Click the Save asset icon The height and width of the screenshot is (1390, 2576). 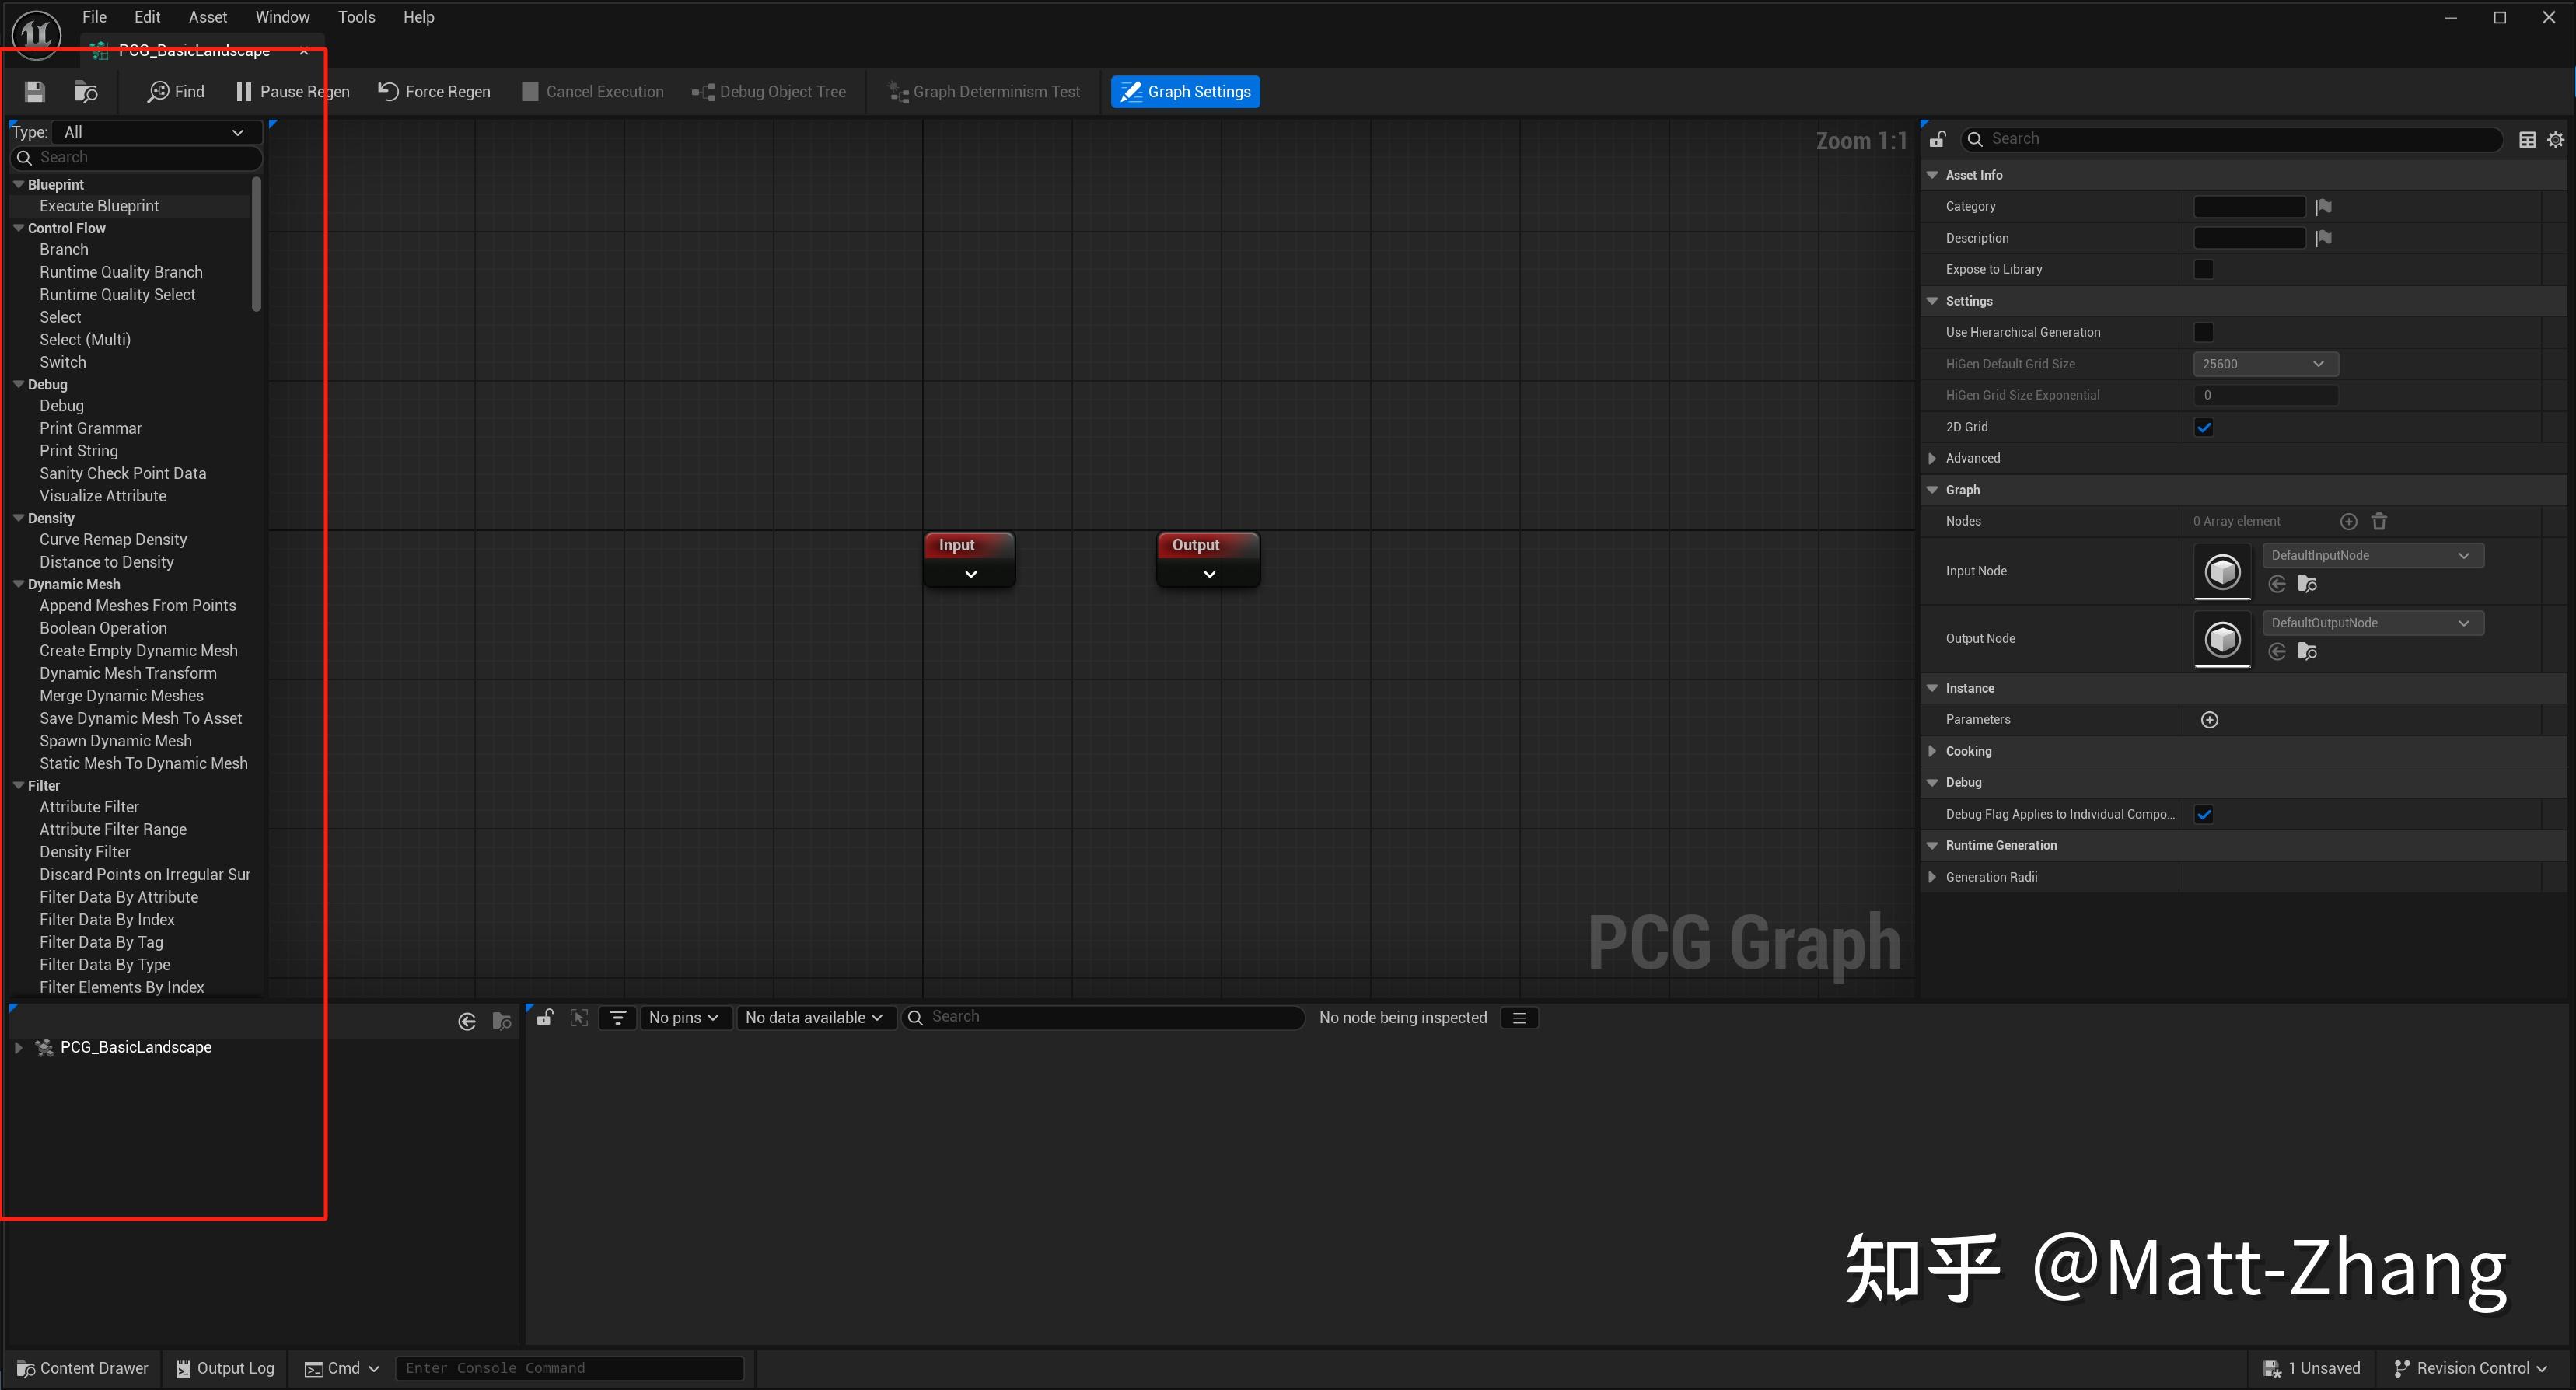pyautogui.click(x=35, y=92)
